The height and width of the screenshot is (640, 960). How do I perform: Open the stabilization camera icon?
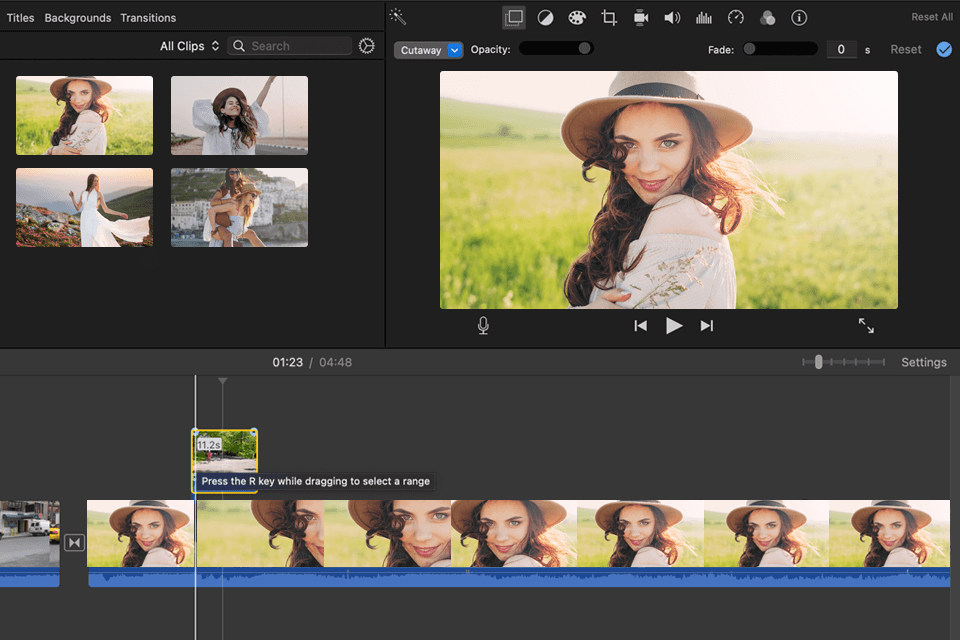pos(641,17)
